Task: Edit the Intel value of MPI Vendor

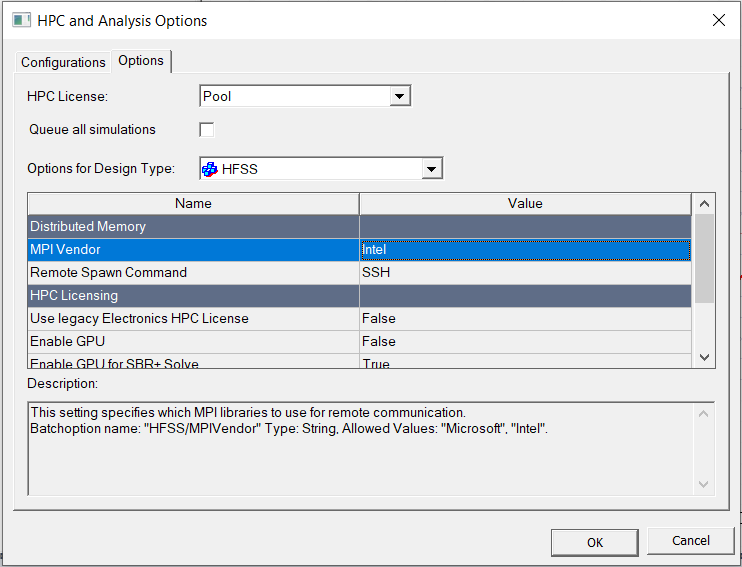Action: click(x=525, y=249)
